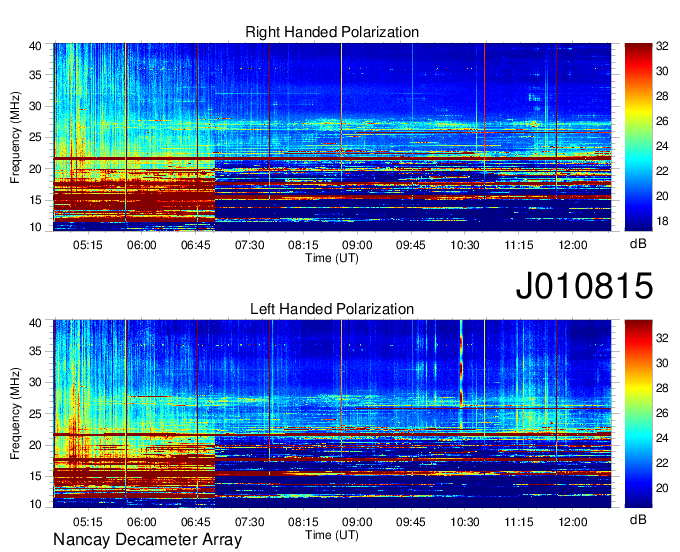Click the "Frequency (MHz)" axis label of the Left Handed plot
Viewport: 680px width, 552px height.
[15, 414]
